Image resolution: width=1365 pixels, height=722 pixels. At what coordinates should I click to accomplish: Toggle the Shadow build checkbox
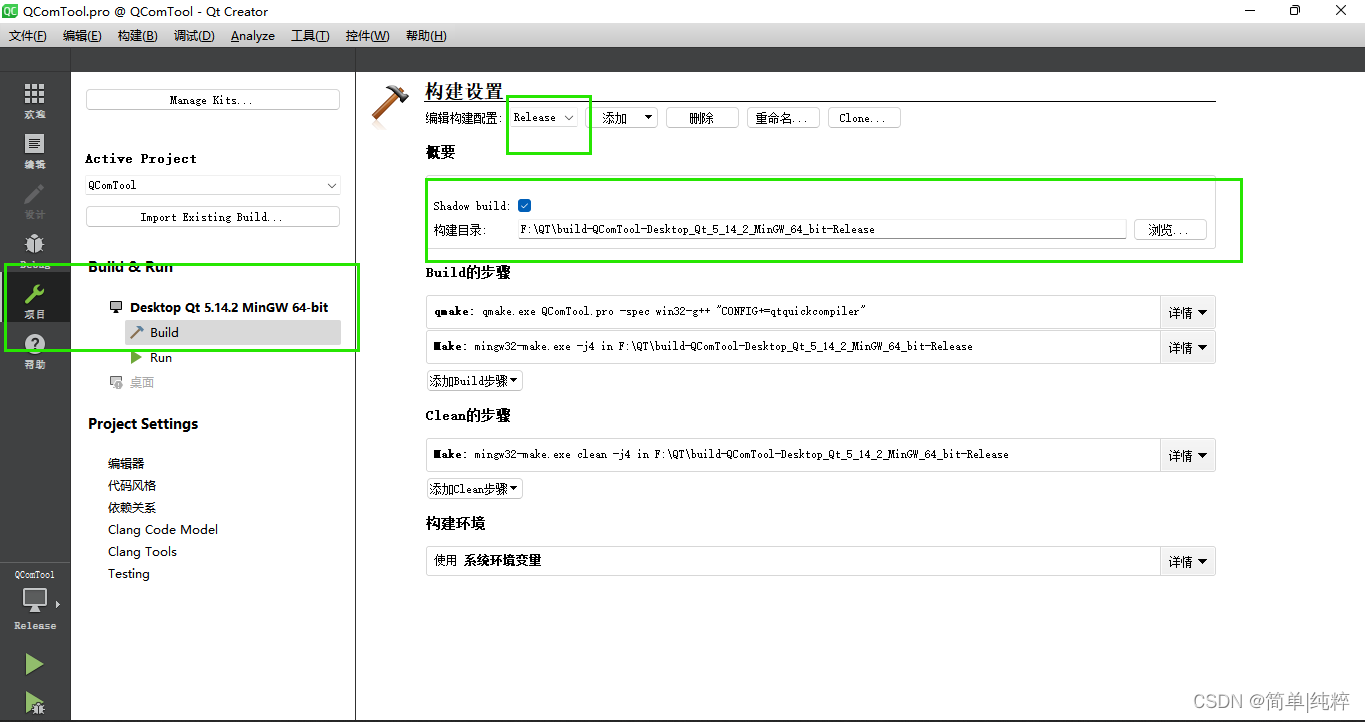(524, 206)
